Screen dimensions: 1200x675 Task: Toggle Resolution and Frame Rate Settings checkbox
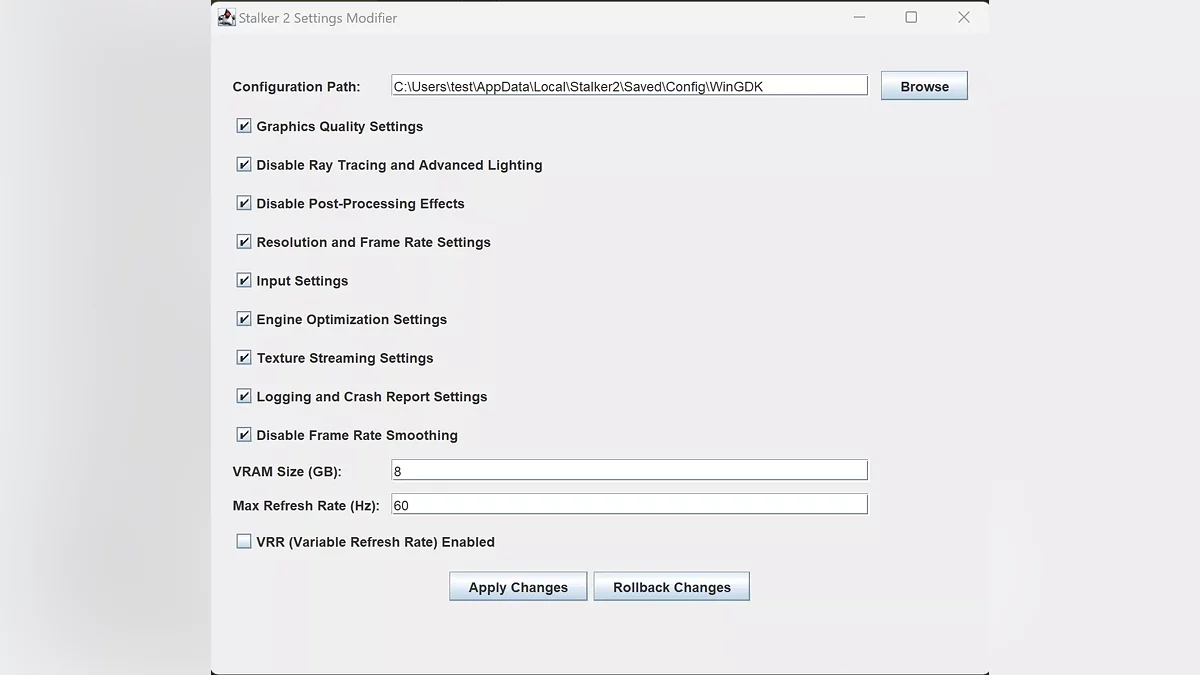(244, 242)
